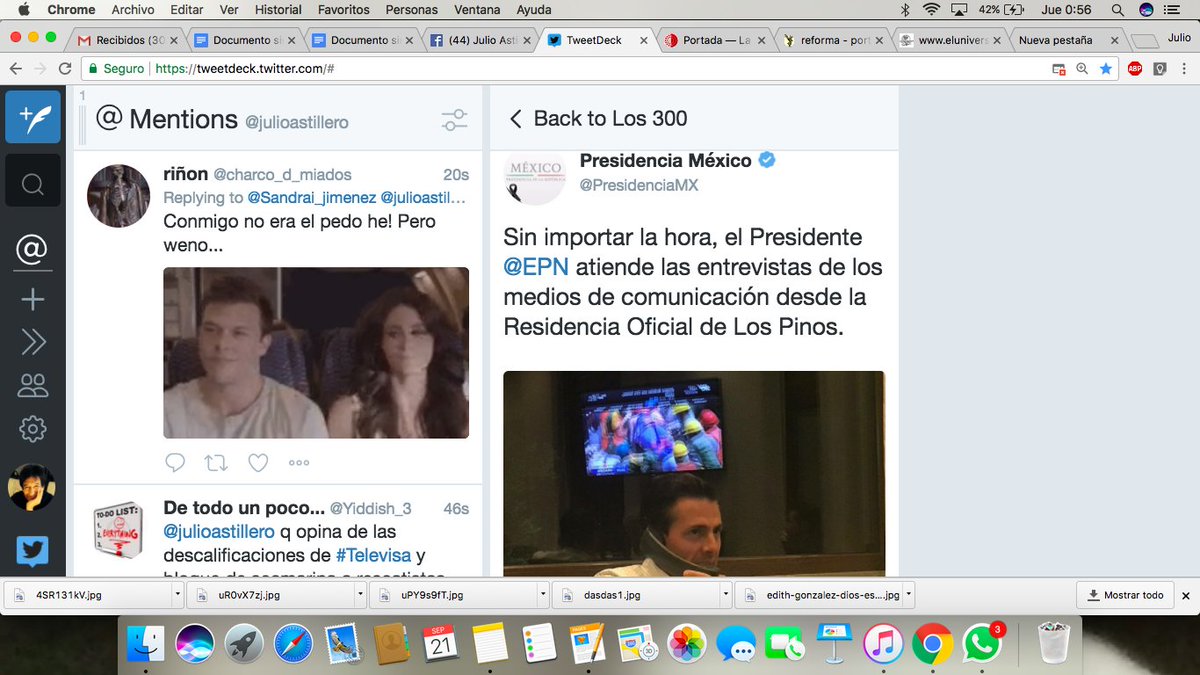Click the Presidencia México logo avatar

535,177
